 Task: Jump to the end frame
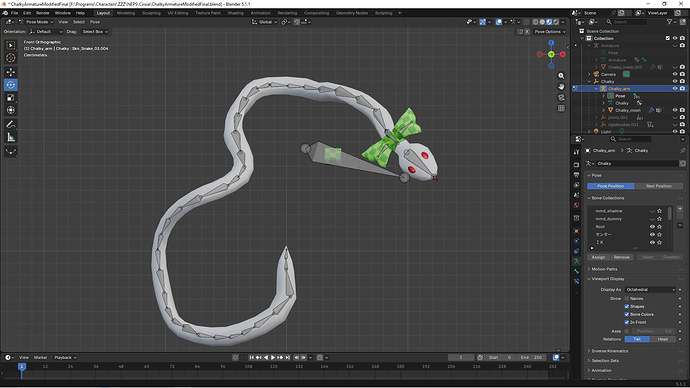(287, 358)
